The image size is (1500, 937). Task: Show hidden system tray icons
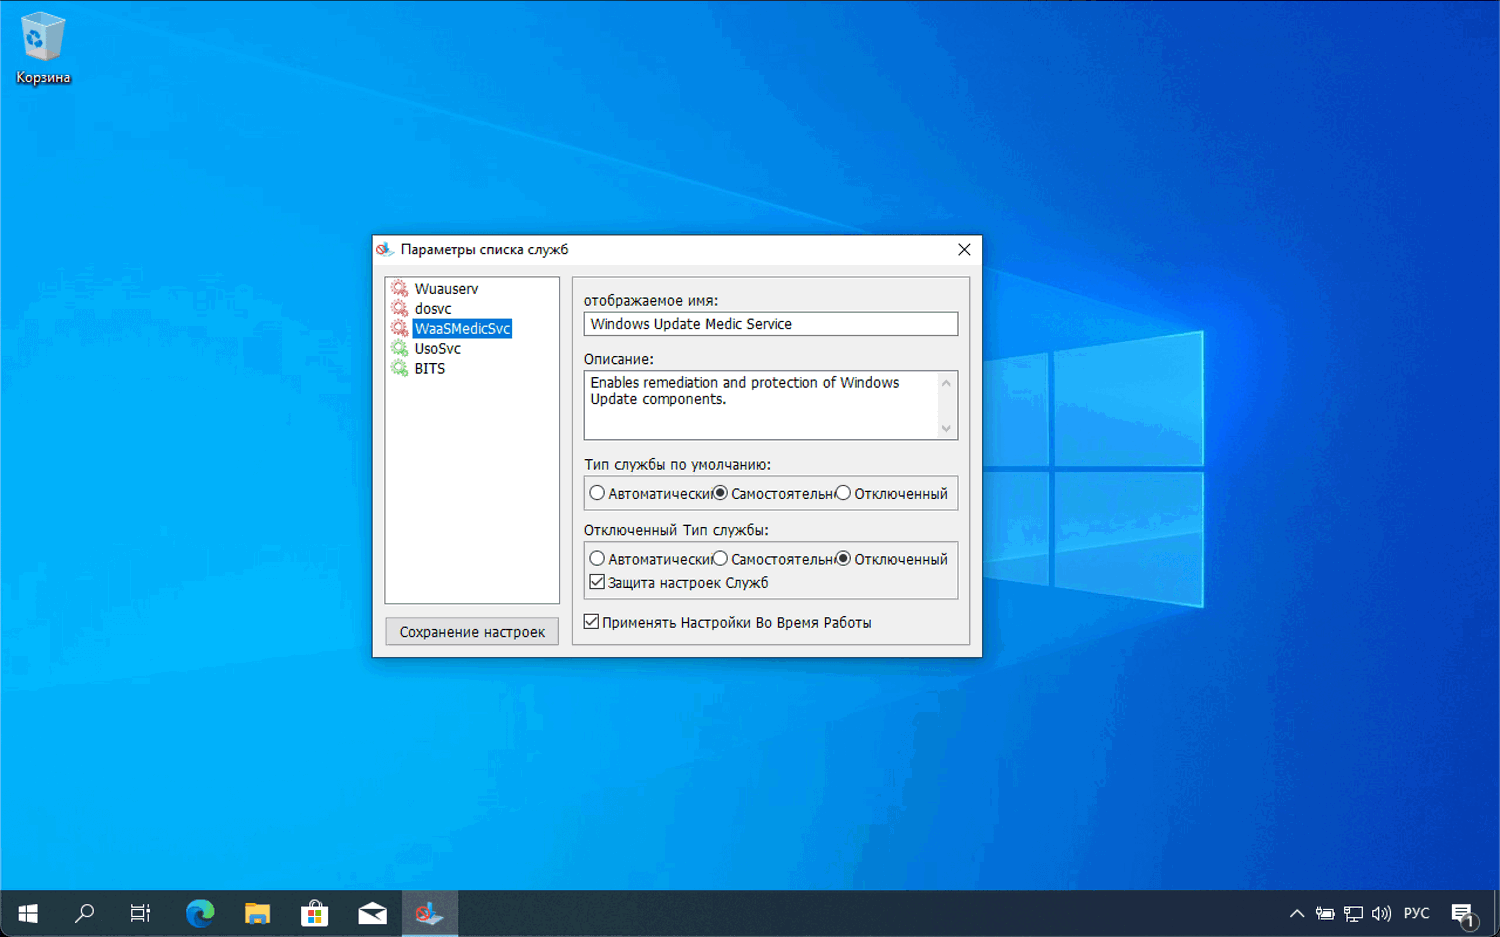click(x=1296, y=913)
